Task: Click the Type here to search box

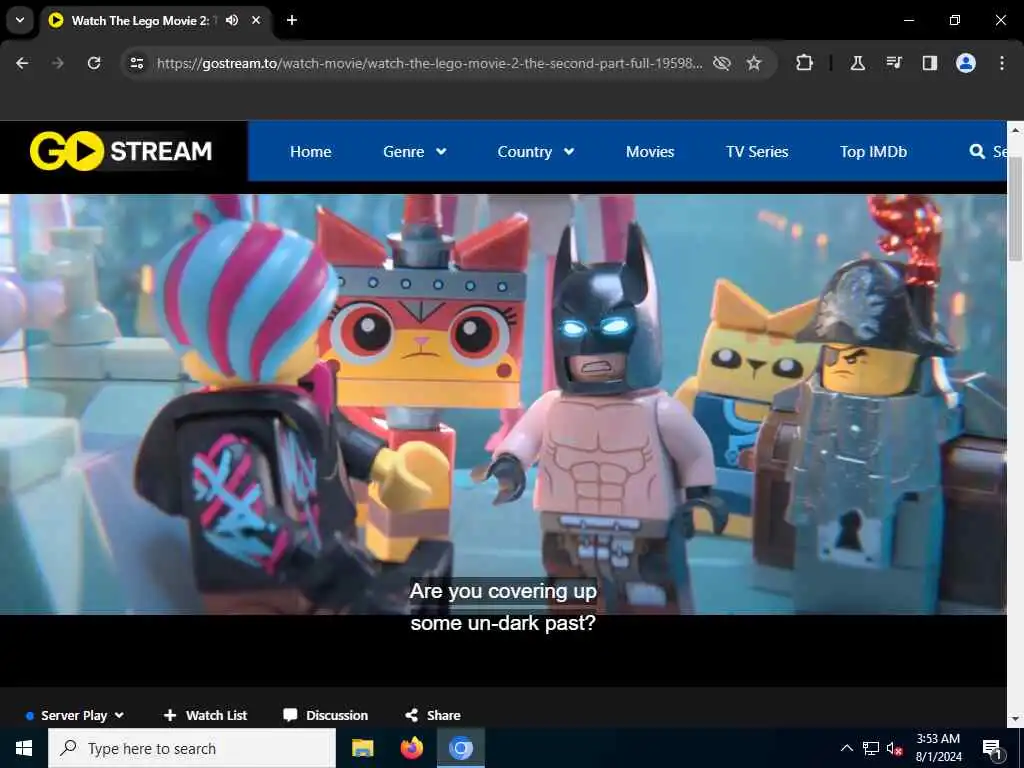Action: [x=192, y=748]
